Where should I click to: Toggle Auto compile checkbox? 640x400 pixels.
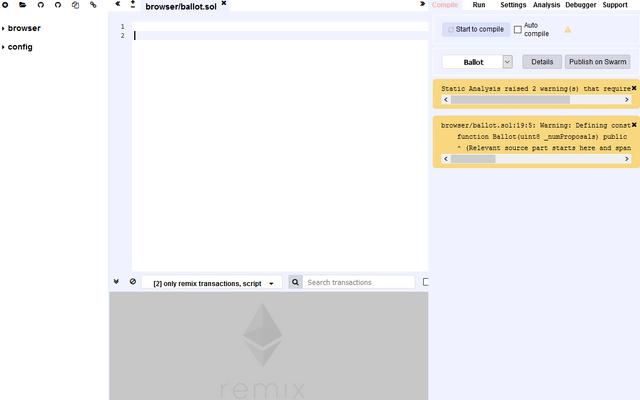click(518, 29)
